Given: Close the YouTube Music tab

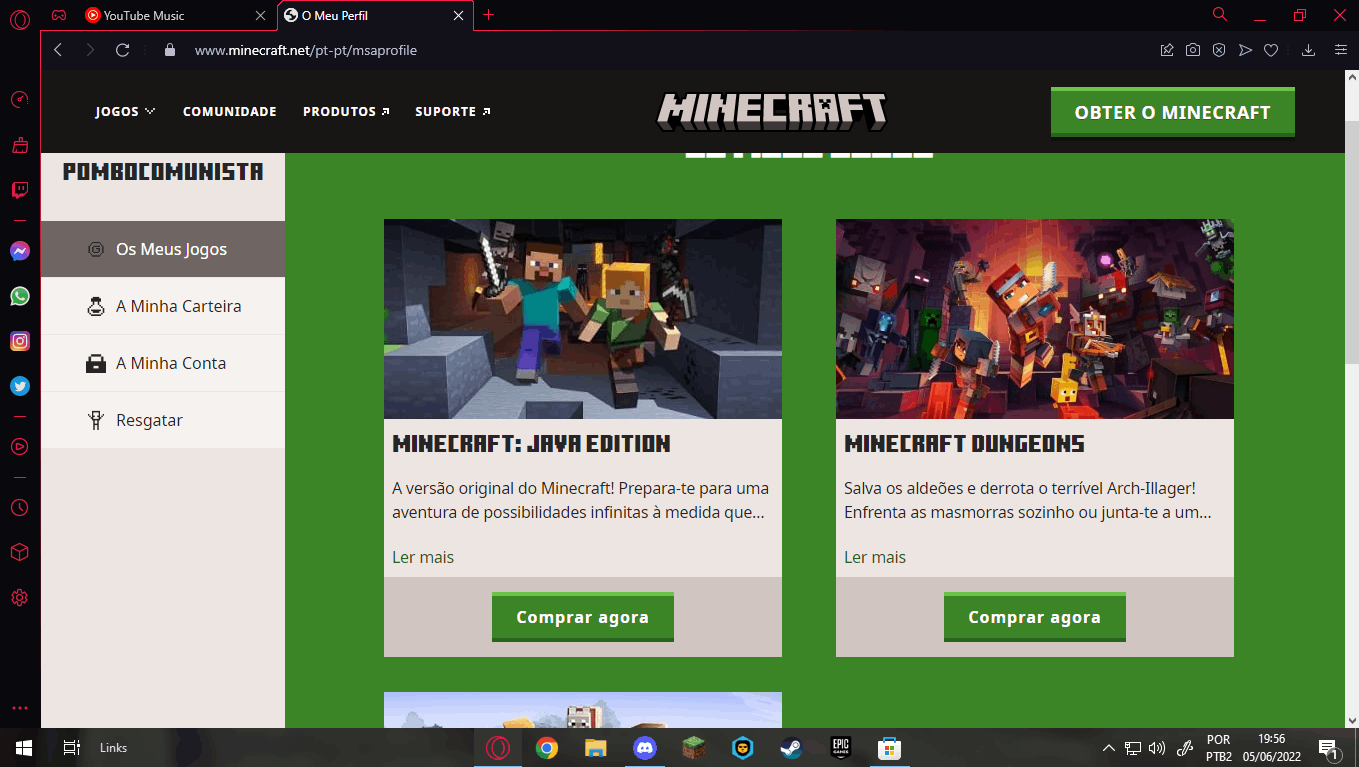Looking at the screenshot, I should coord(260,15).
